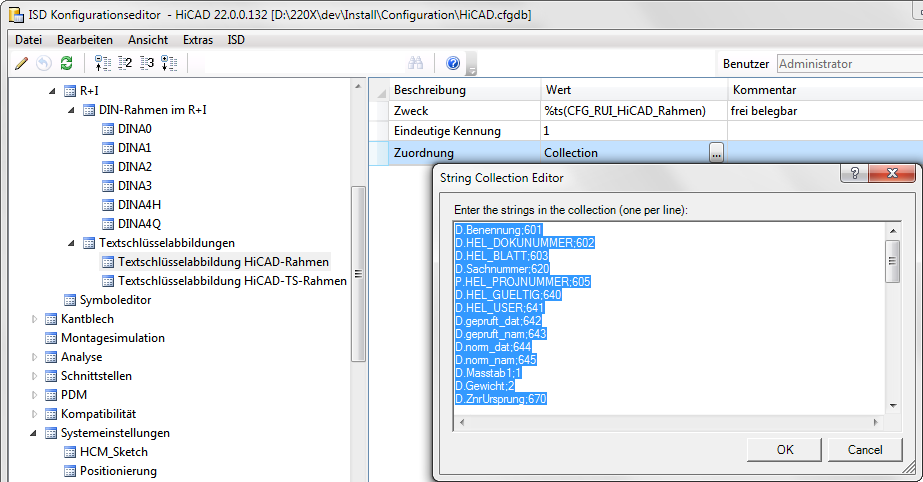Click the table icon beside Symboleditor

pos(70,300)
